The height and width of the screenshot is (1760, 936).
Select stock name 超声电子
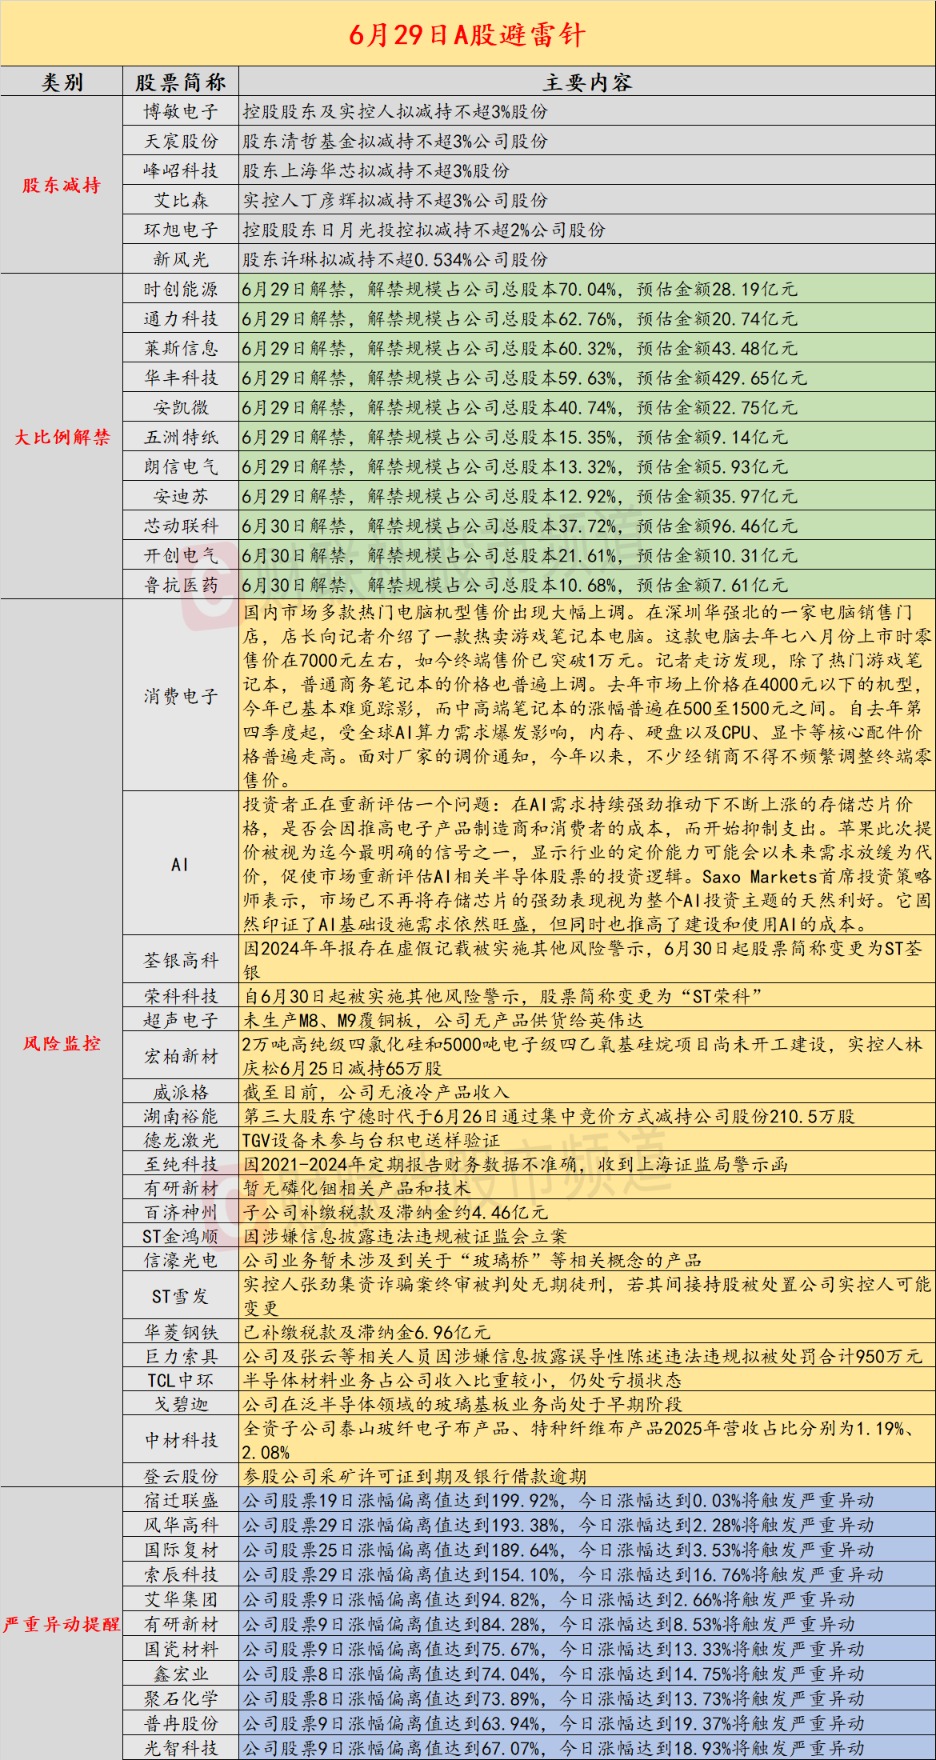coord(181,1020)
